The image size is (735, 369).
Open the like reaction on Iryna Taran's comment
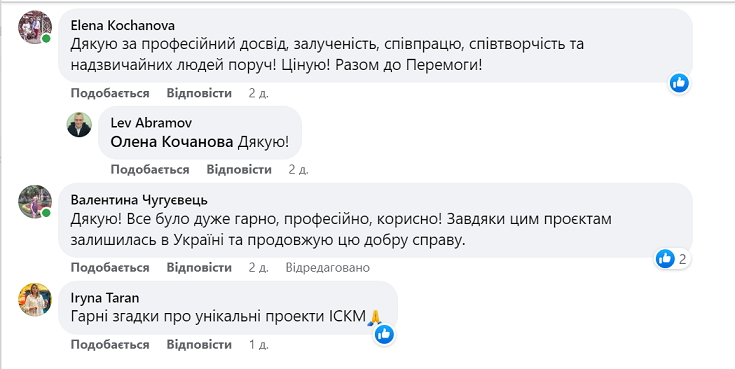[384, 334]
